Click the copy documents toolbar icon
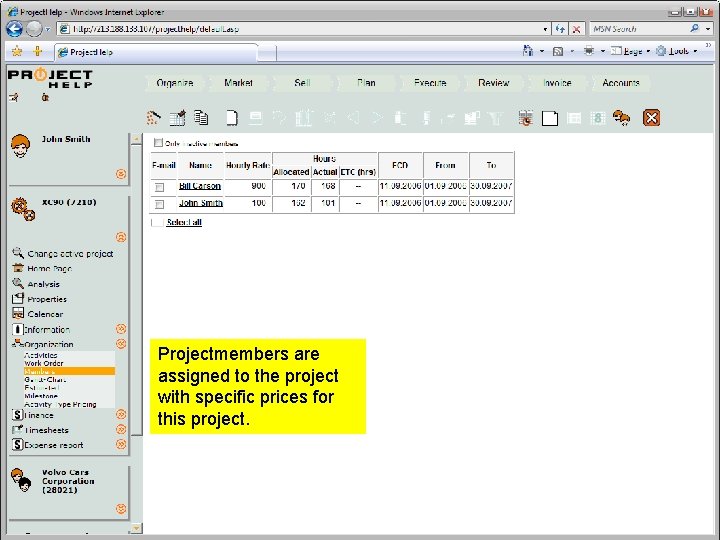 tap(201, 118)
